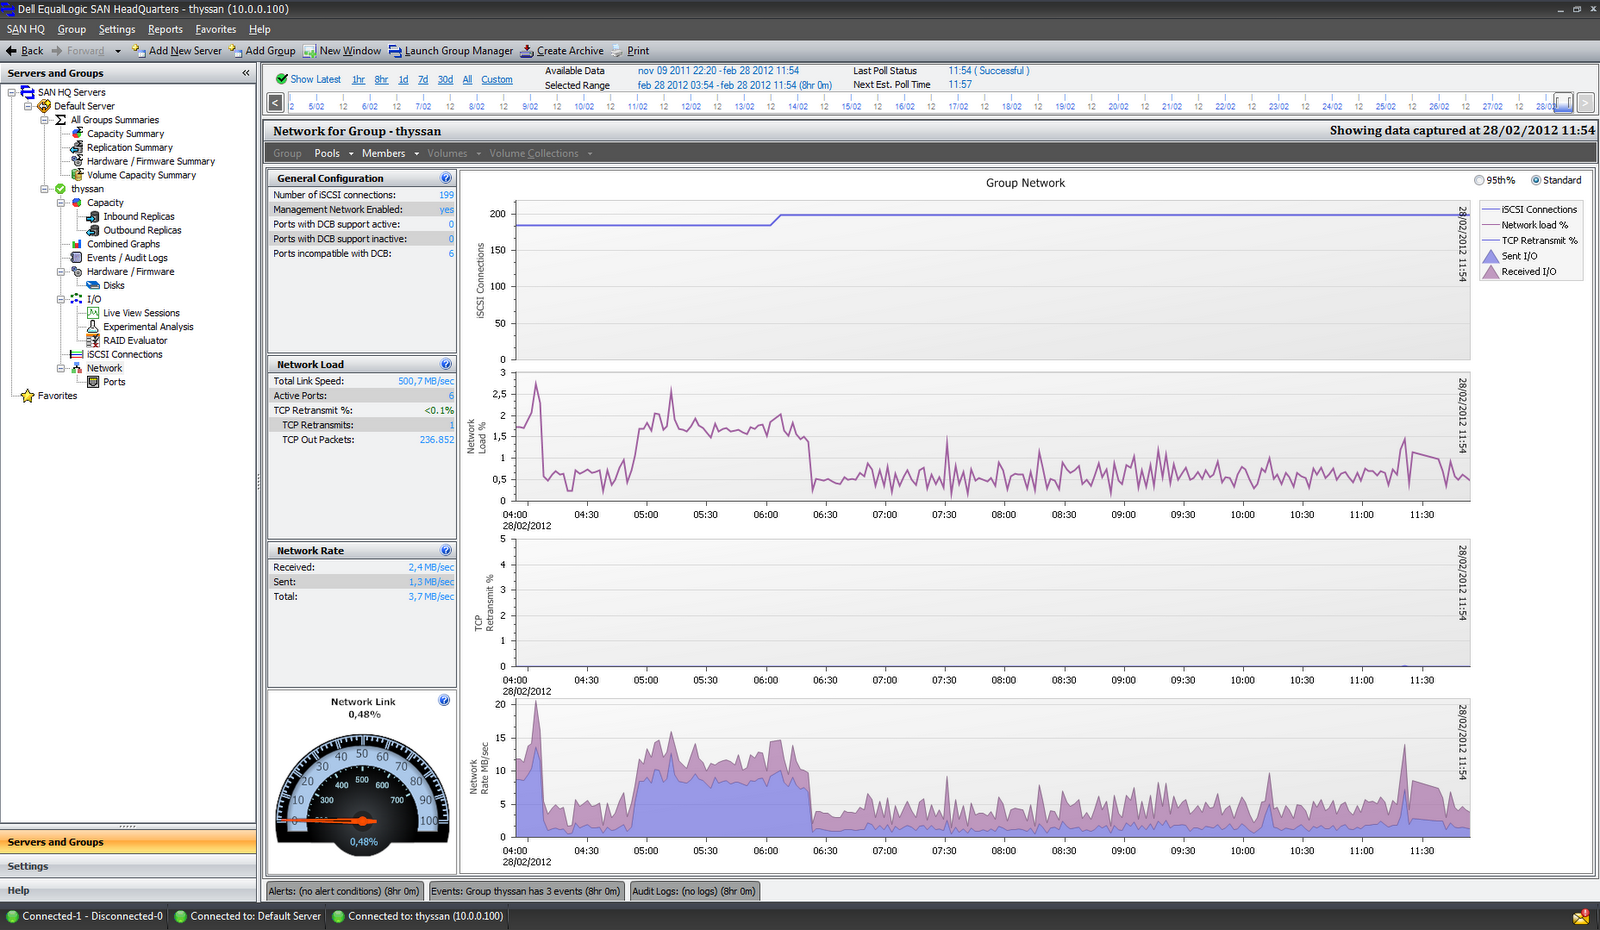Screen dimensions: 1600x930
Task: Collapse the Network tree node
Action: [60, 368]
